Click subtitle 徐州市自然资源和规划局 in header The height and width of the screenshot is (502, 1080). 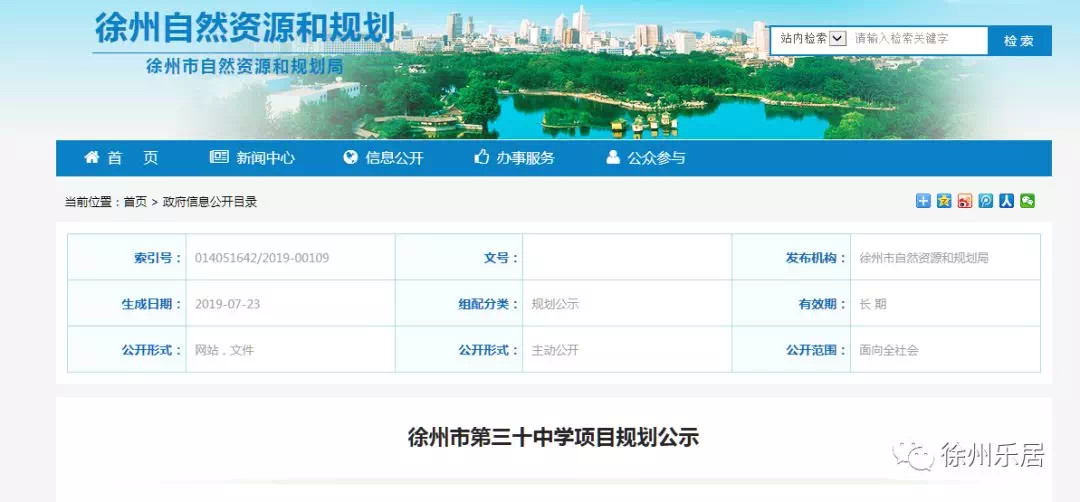tap(245, 66)
